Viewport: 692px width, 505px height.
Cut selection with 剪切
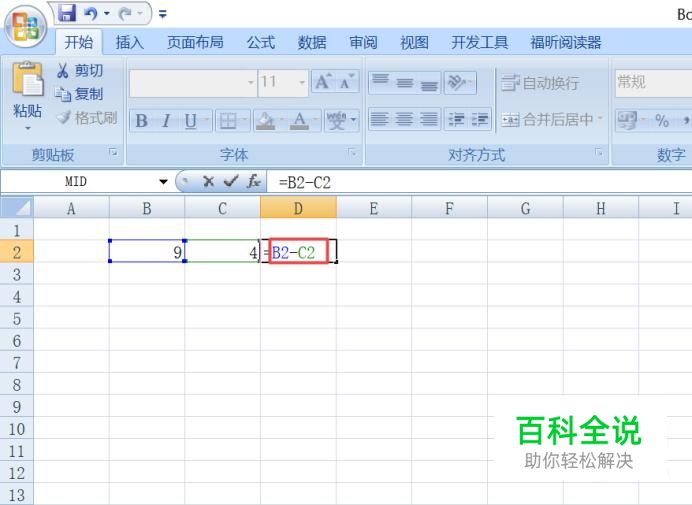coord(80,70)
